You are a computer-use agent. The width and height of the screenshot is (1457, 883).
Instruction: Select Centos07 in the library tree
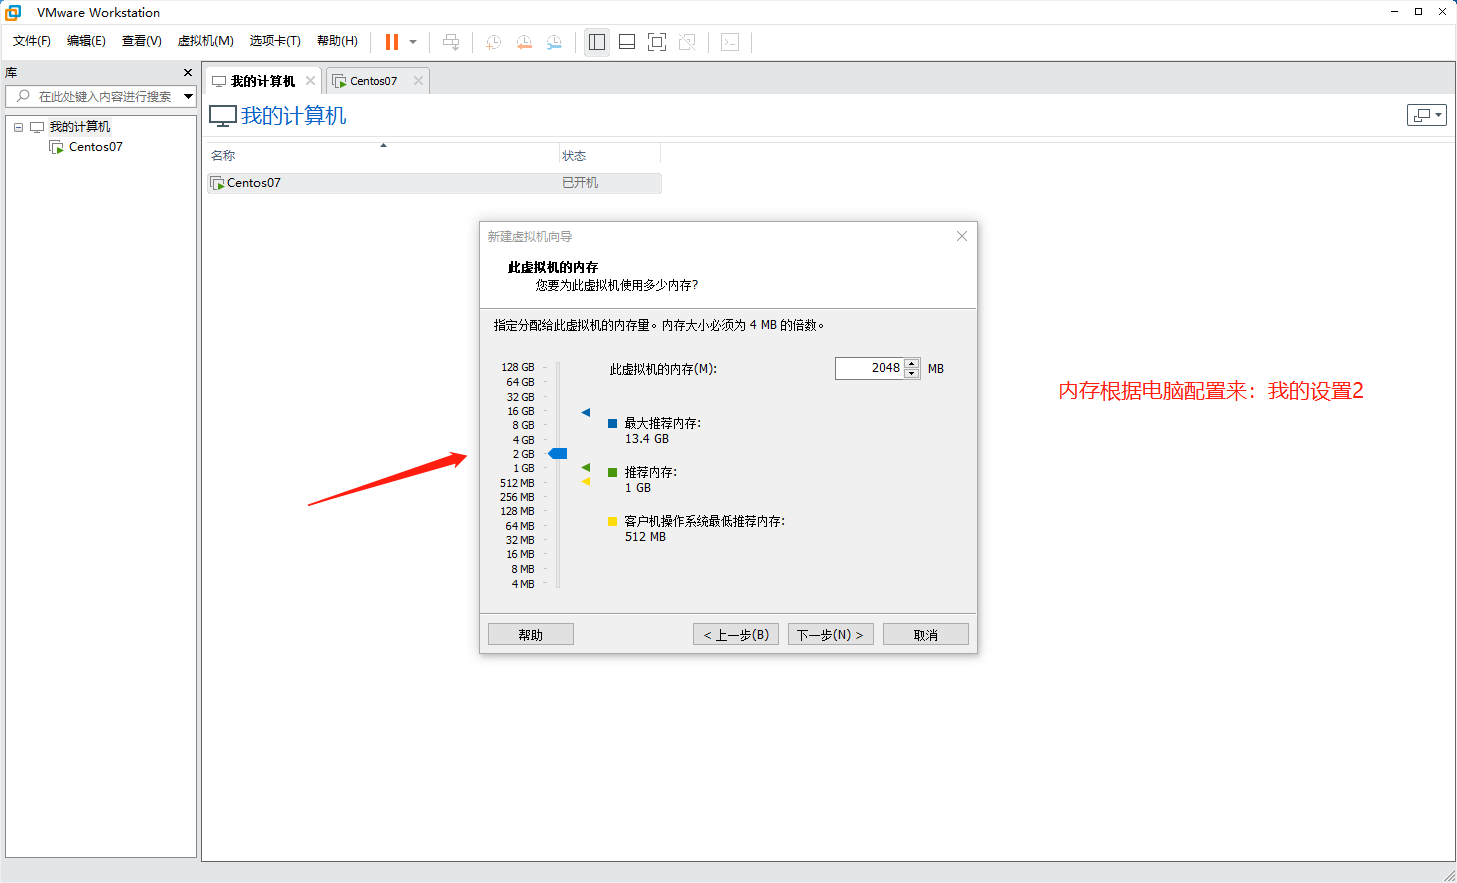pyautogui.click(x=96, y=147)
